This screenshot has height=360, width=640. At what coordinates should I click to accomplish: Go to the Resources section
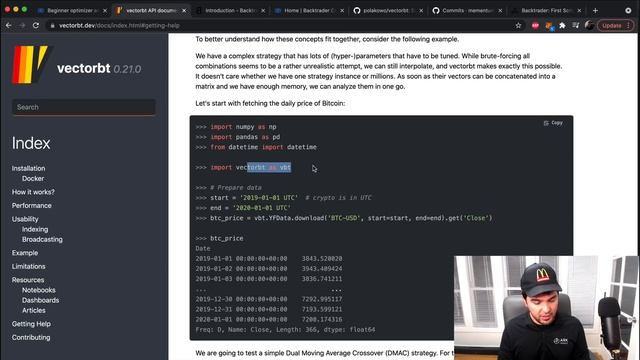28,280
